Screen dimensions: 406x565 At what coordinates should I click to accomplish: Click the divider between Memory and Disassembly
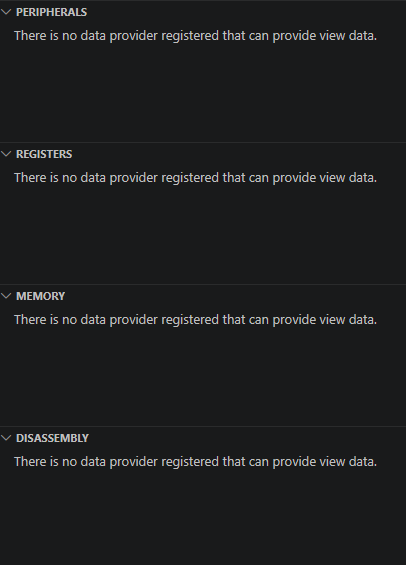click(x=203, y=426)
